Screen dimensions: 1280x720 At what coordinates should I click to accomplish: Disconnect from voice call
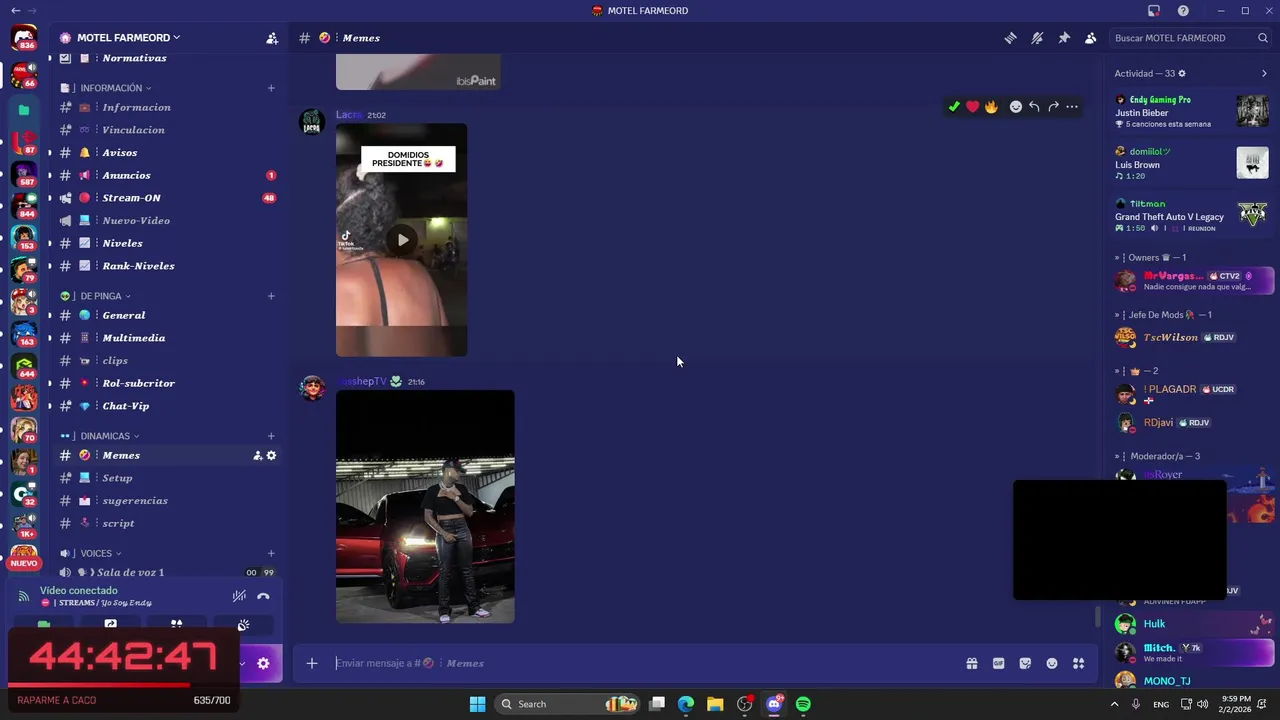263,596
